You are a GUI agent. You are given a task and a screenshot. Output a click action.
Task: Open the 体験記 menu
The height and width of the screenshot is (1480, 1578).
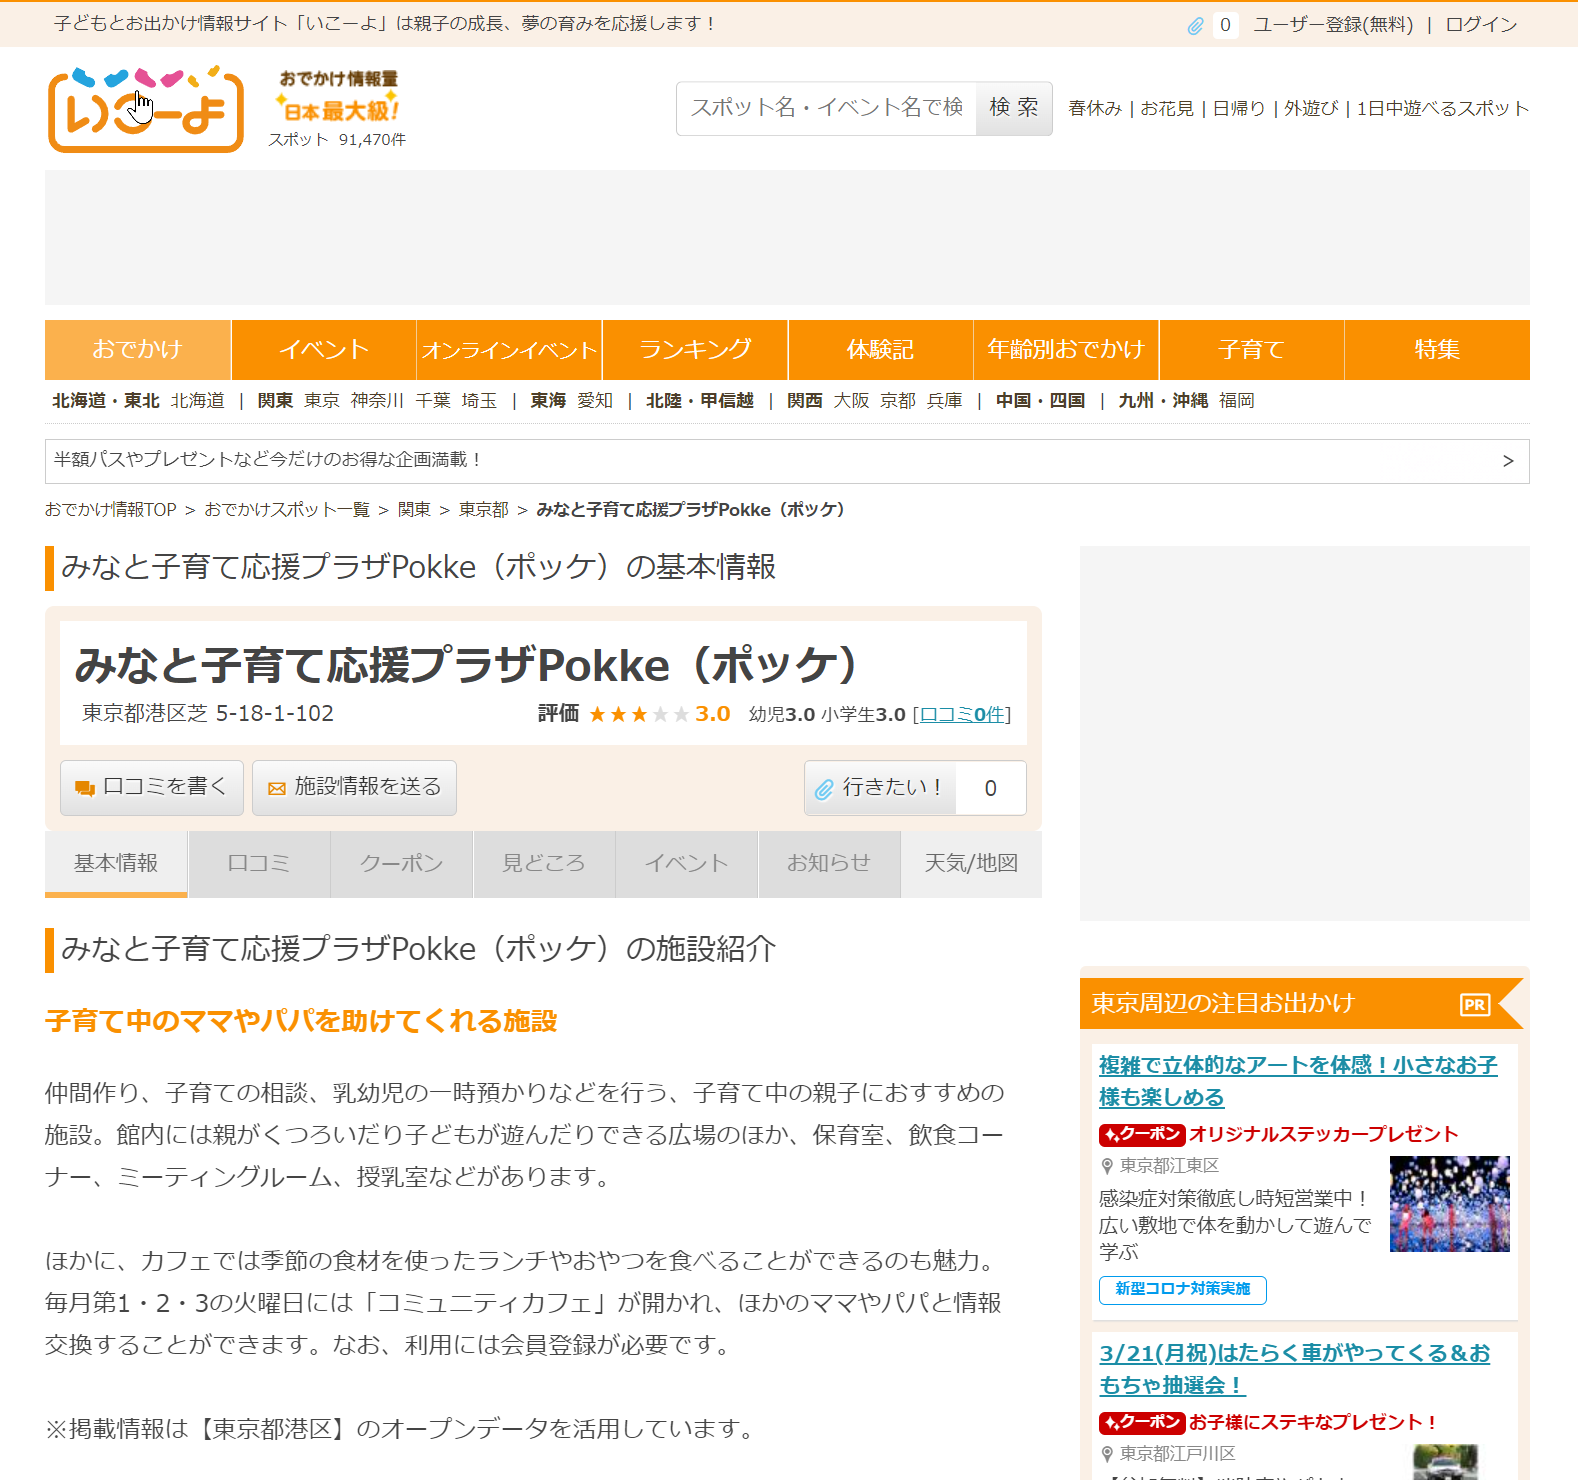click(x=881, y=350)
